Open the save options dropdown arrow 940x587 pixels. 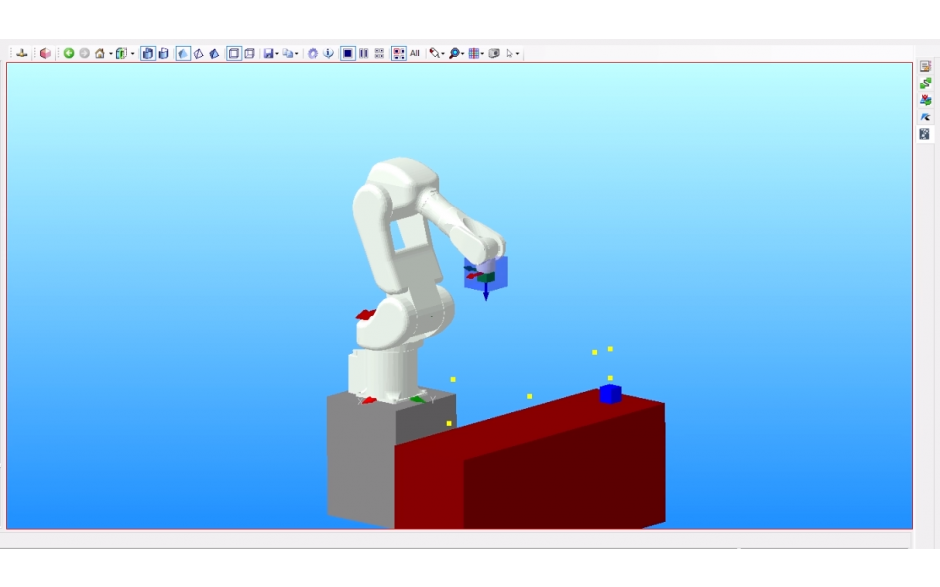277,54
